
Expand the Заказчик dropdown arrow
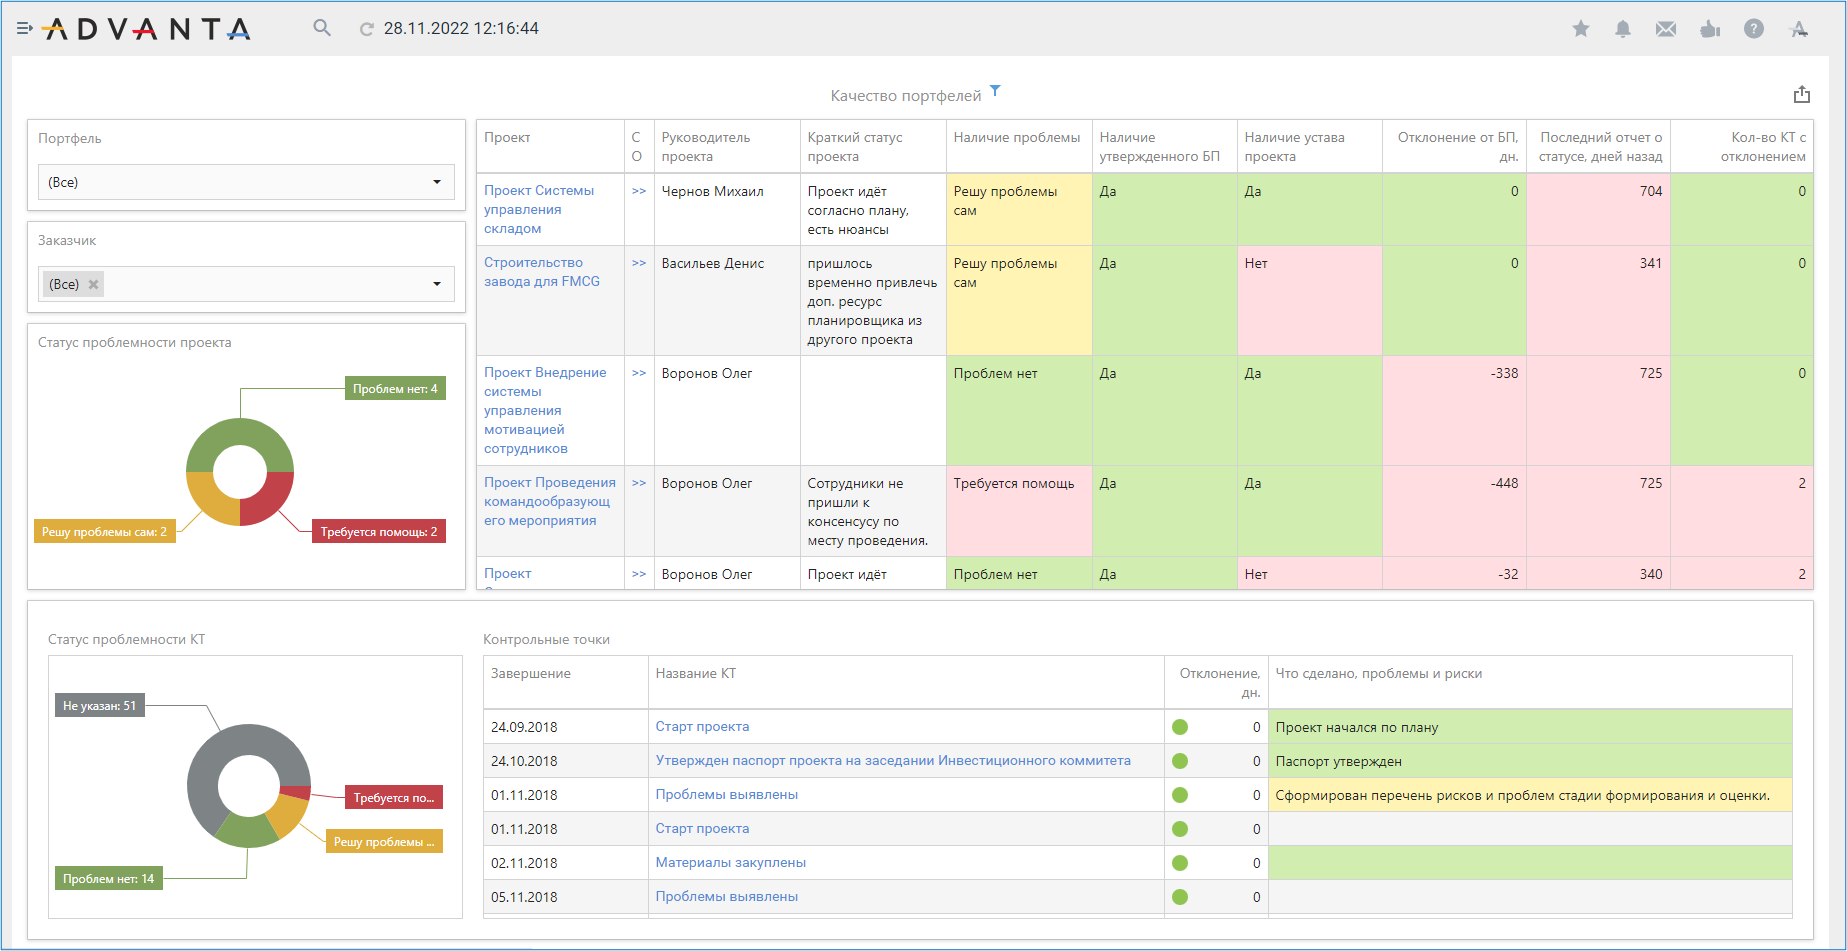tap(436, 284)
